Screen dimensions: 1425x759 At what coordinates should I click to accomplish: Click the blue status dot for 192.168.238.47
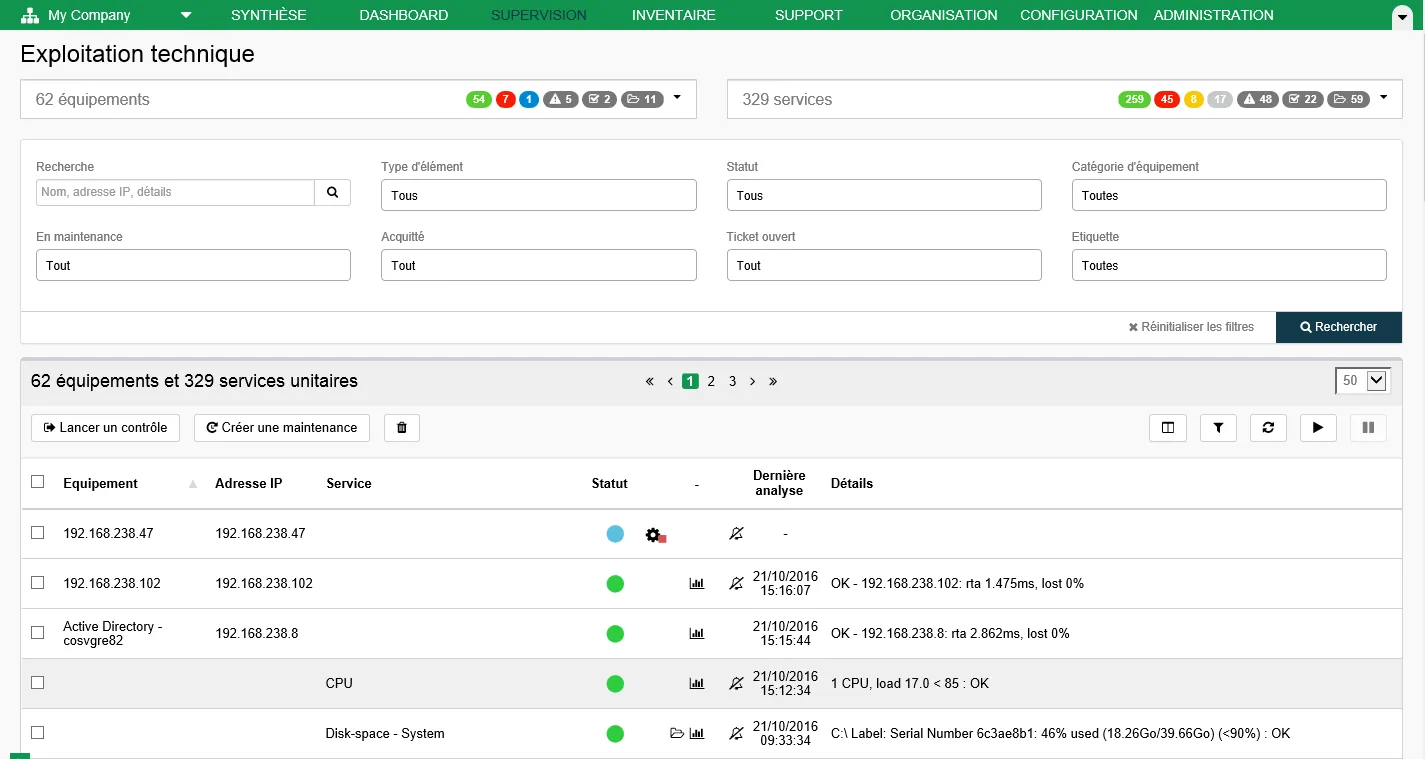click(x=615, y=534)
